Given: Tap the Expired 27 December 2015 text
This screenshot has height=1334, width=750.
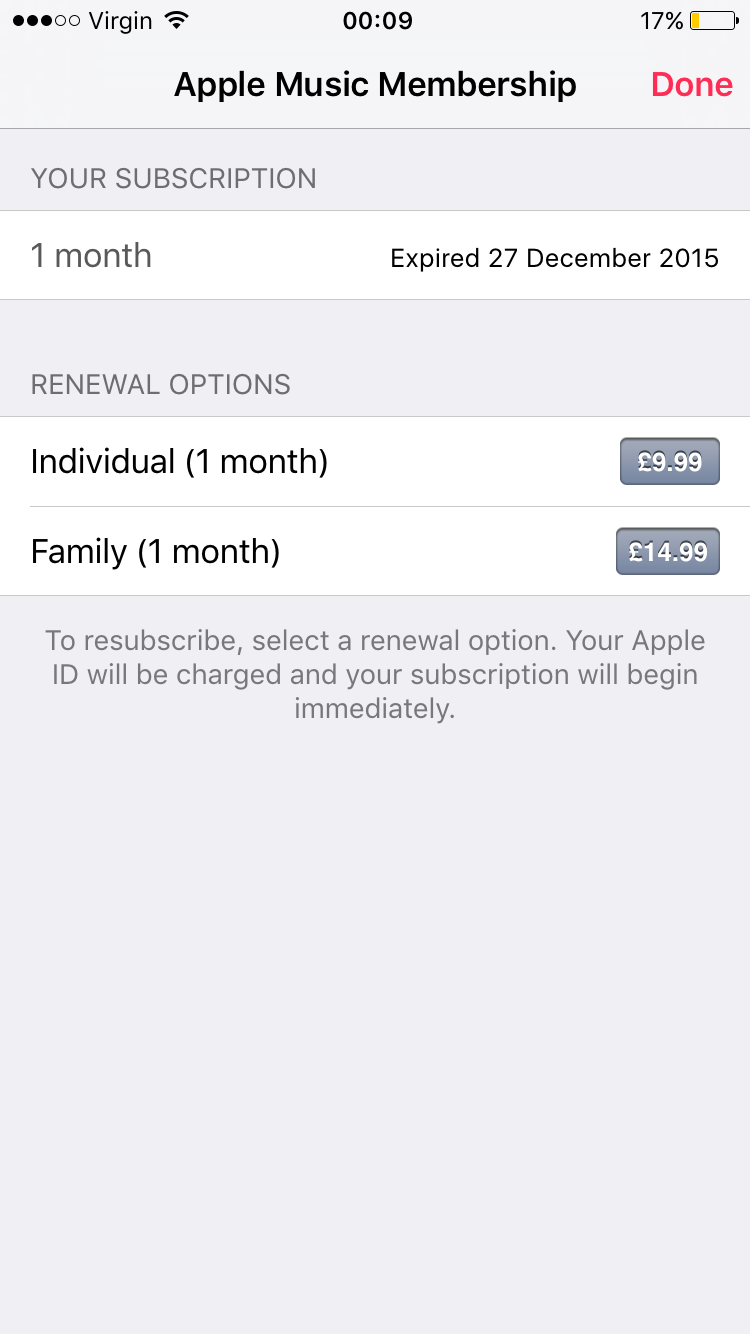Looking at the screenshot, I should (x=554, y=258).
